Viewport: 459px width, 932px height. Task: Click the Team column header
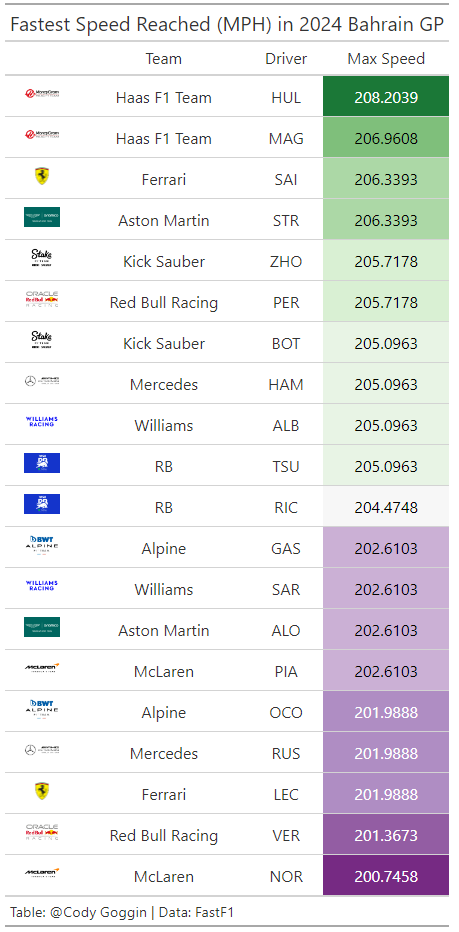pos(164,59)
